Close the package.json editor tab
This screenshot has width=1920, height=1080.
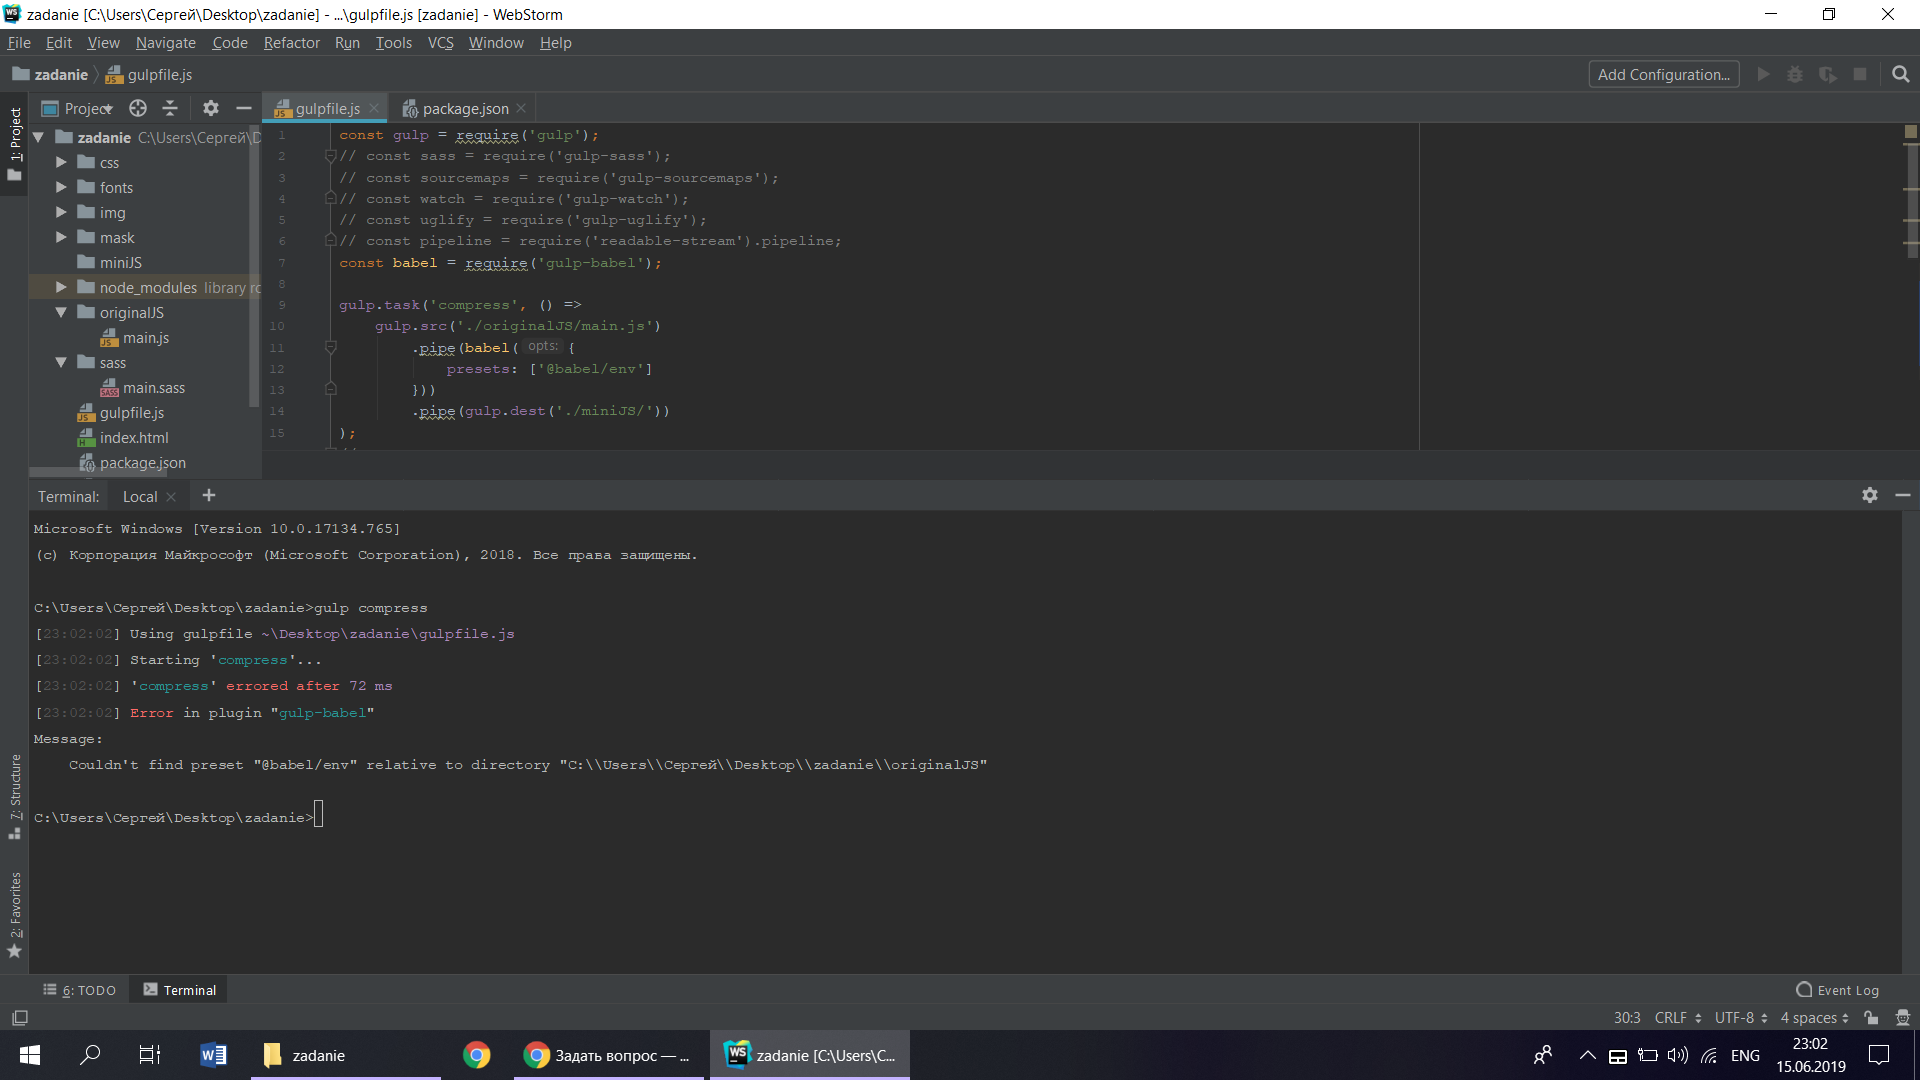click(521, 108)
